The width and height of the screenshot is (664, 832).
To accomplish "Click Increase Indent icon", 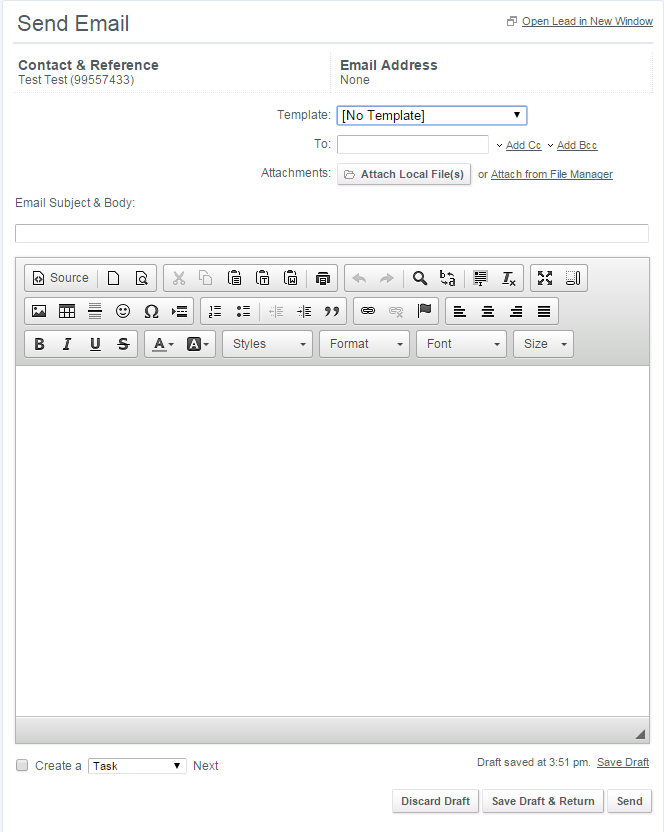I will tap(304, 311).
